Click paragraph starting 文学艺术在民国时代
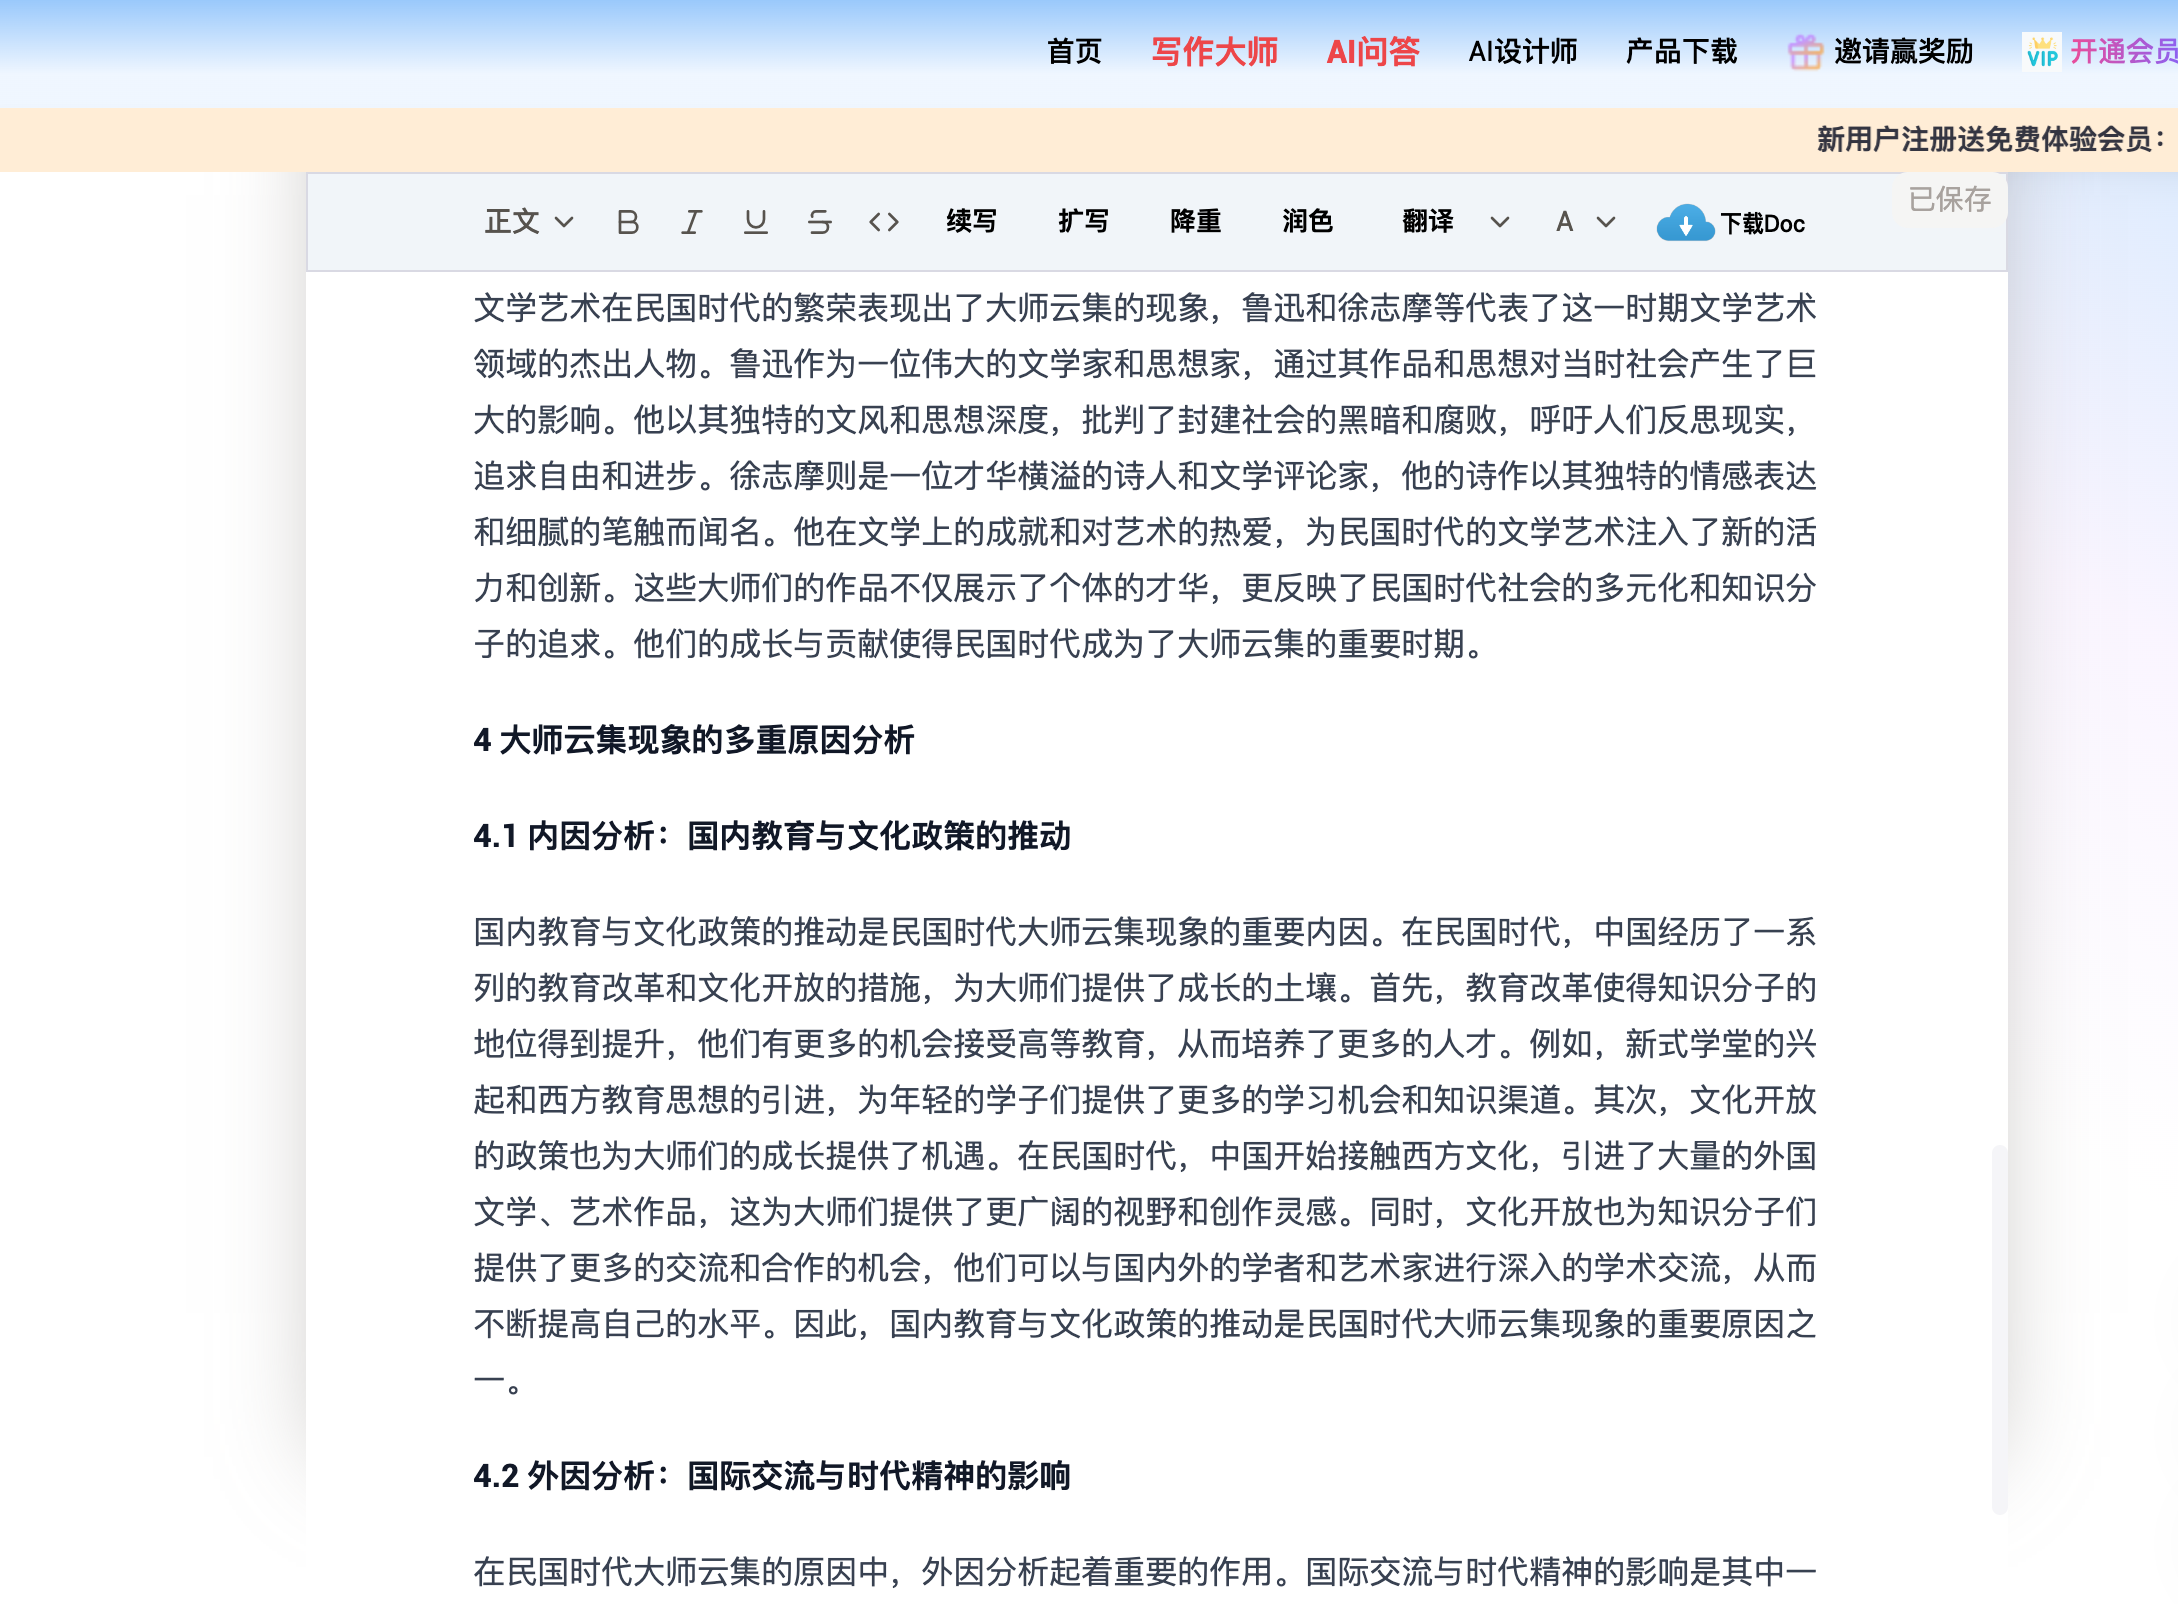Viewport: 2178px width, 1604px height. coord(1145,475)
